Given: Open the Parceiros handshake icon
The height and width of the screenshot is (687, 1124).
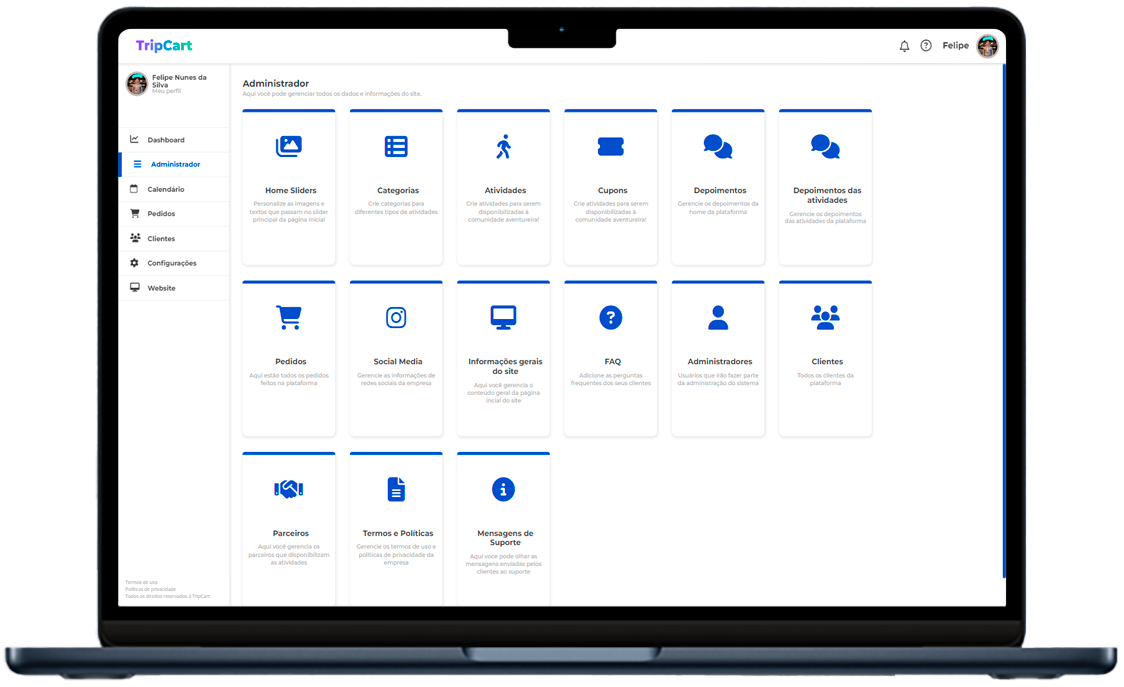Looking at the screenshot, I should click(x=289, y=489).
